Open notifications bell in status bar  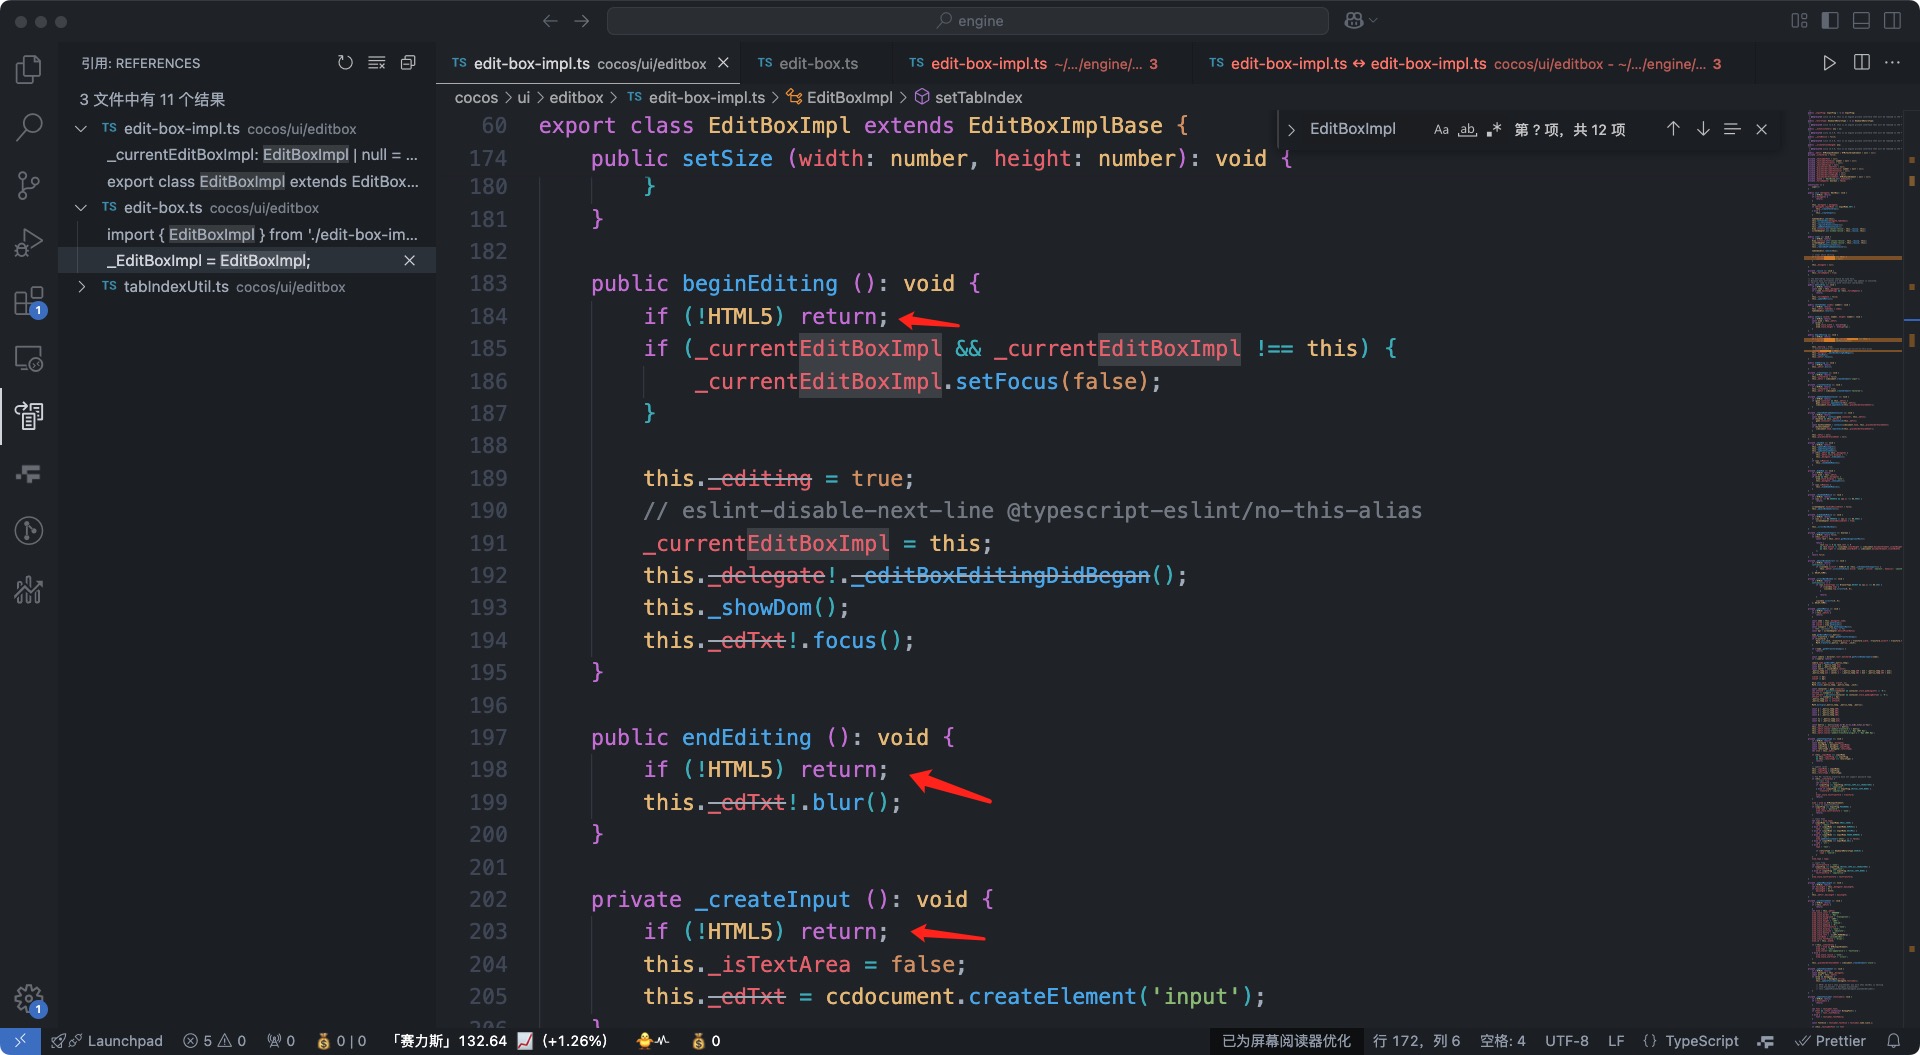pos(1893,1041)
